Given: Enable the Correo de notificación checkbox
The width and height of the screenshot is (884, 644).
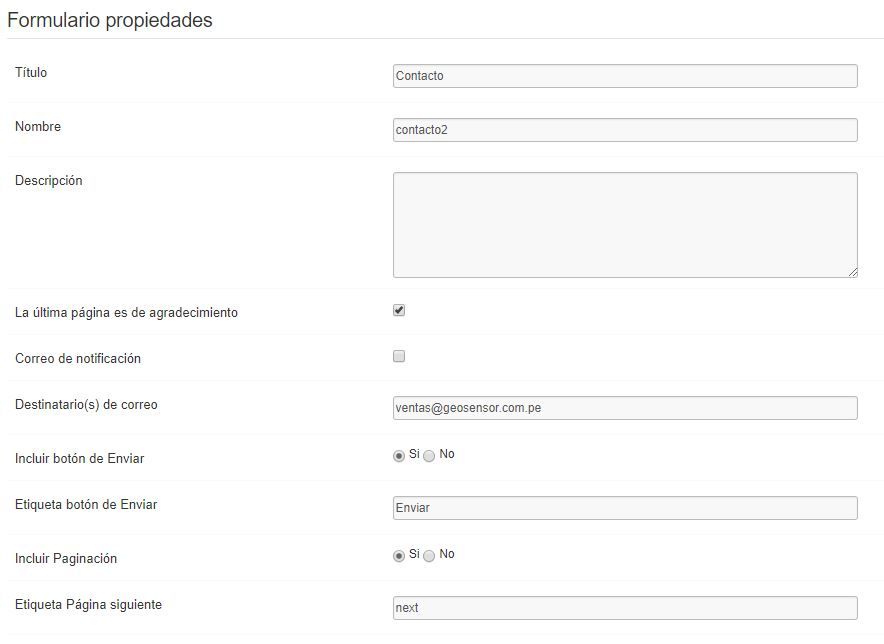Looking at the screenshot, I should coord(399,356).
